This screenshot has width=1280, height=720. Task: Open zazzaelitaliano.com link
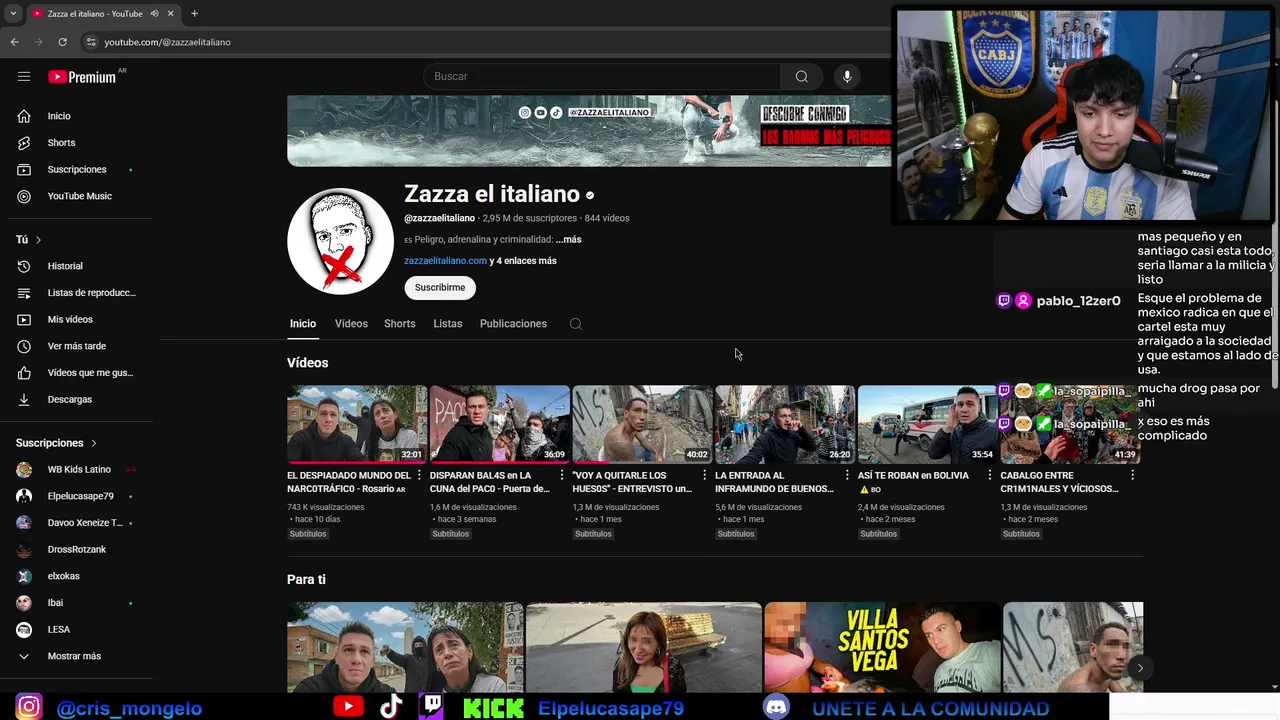click(x=445, y=261)
